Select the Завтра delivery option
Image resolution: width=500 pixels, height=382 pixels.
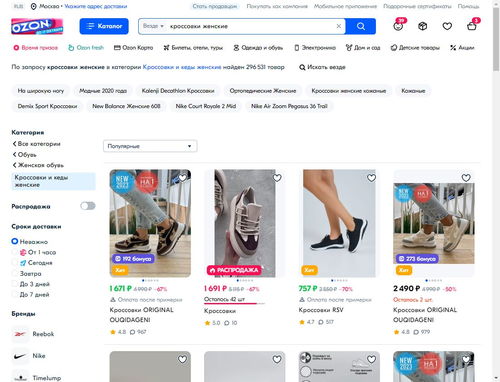coord(15,273)
